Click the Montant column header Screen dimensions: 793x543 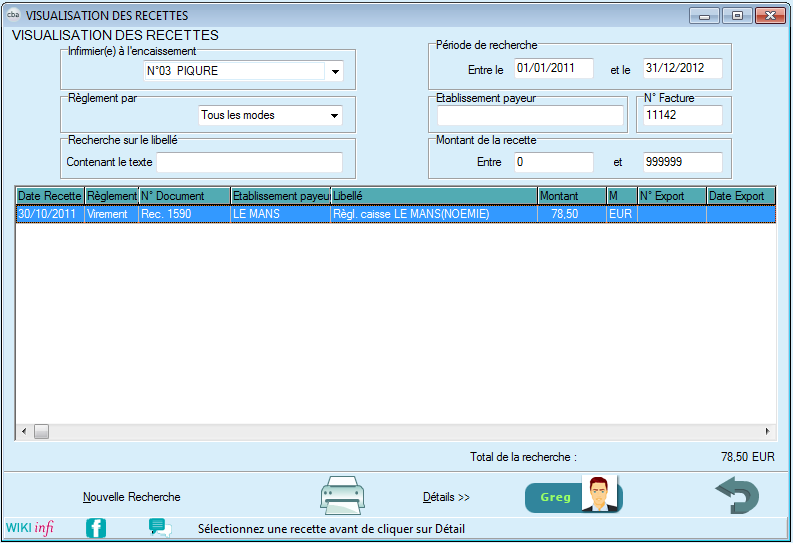point(572,196)
